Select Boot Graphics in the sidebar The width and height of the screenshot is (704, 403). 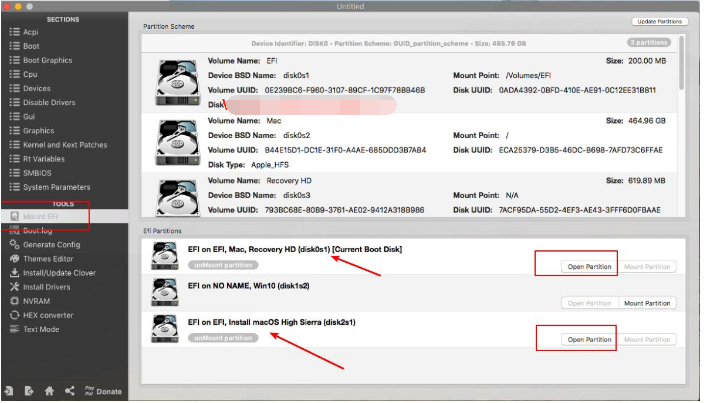[x=48, y=60]
